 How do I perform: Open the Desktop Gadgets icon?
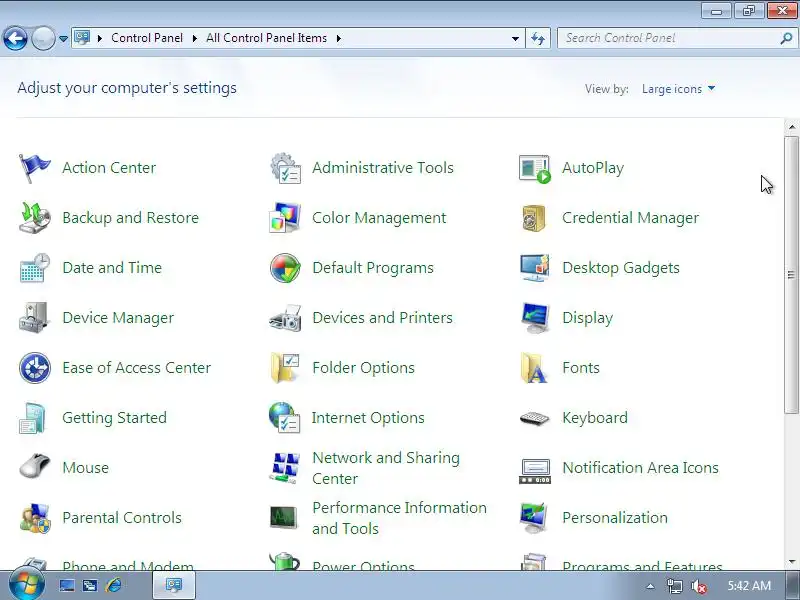[535, 268]
